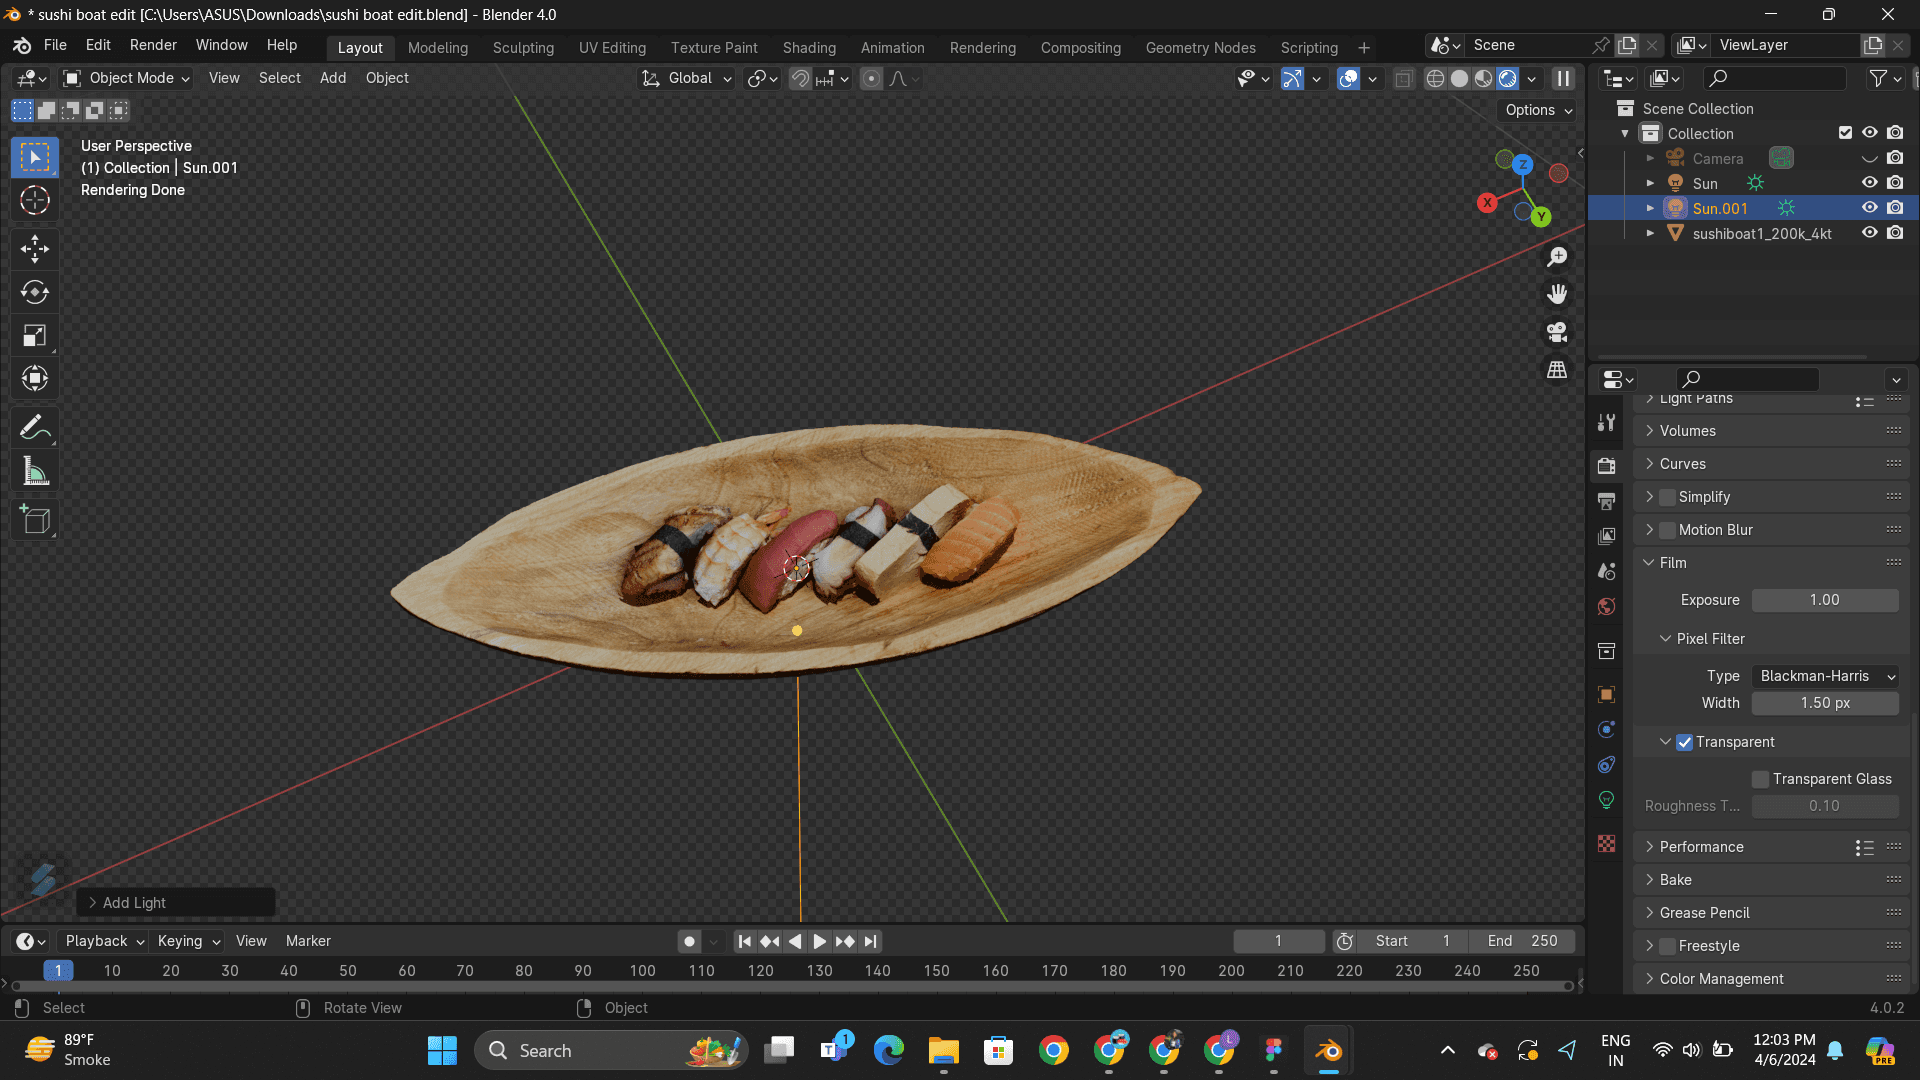Choose the Add Cube tool
1920x1080 pixels.
(x=35, y=520)
